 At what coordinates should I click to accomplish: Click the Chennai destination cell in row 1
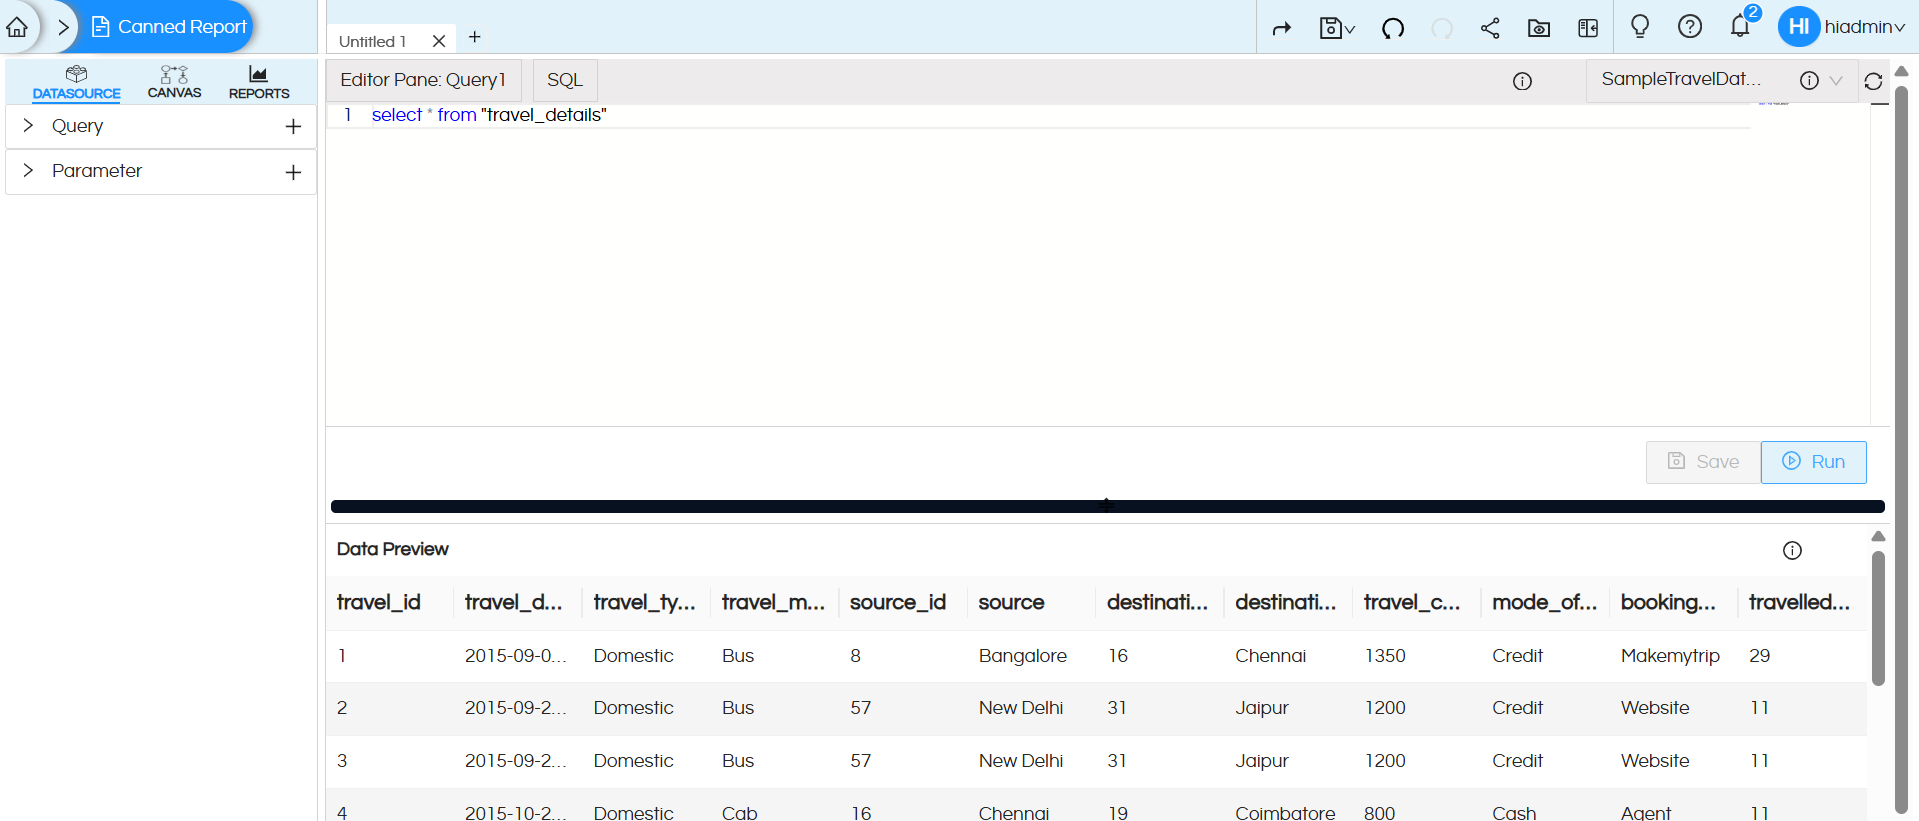pyautogui.click(x=1270, y=656)
